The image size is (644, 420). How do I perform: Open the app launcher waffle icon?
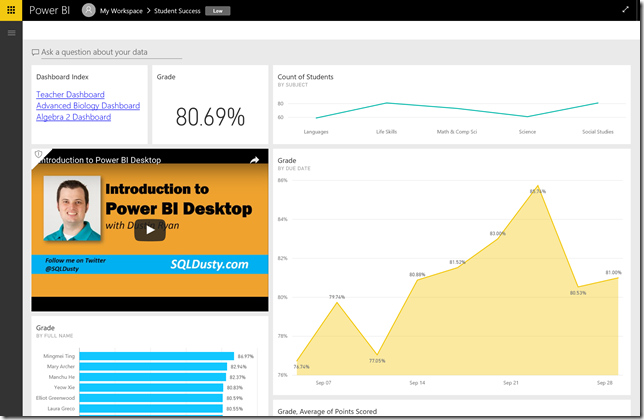point(11,10)
